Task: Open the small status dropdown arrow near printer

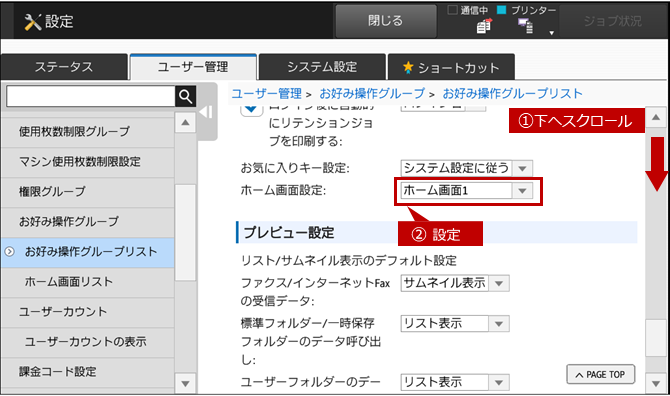Action: 552,33
